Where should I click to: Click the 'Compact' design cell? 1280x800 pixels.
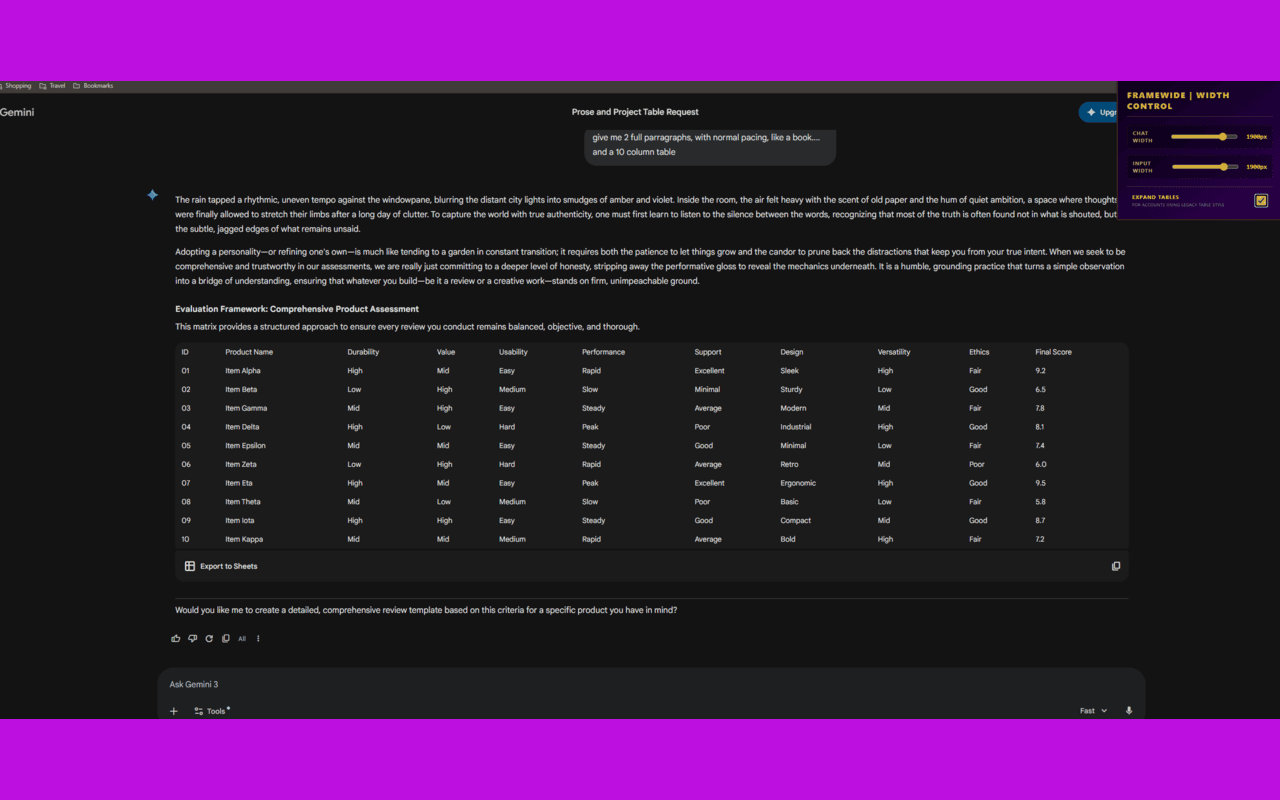[796, 520]
